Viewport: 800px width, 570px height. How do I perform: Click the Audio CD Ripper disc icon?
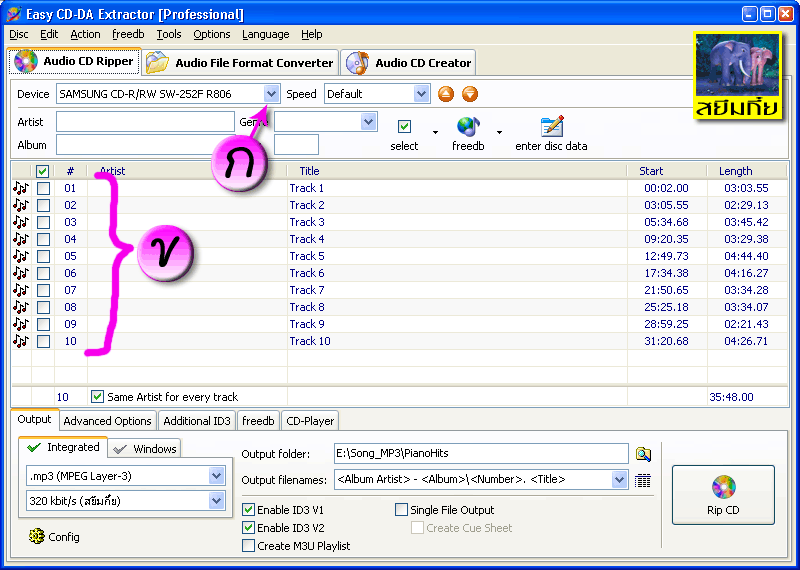pos(26,61)
